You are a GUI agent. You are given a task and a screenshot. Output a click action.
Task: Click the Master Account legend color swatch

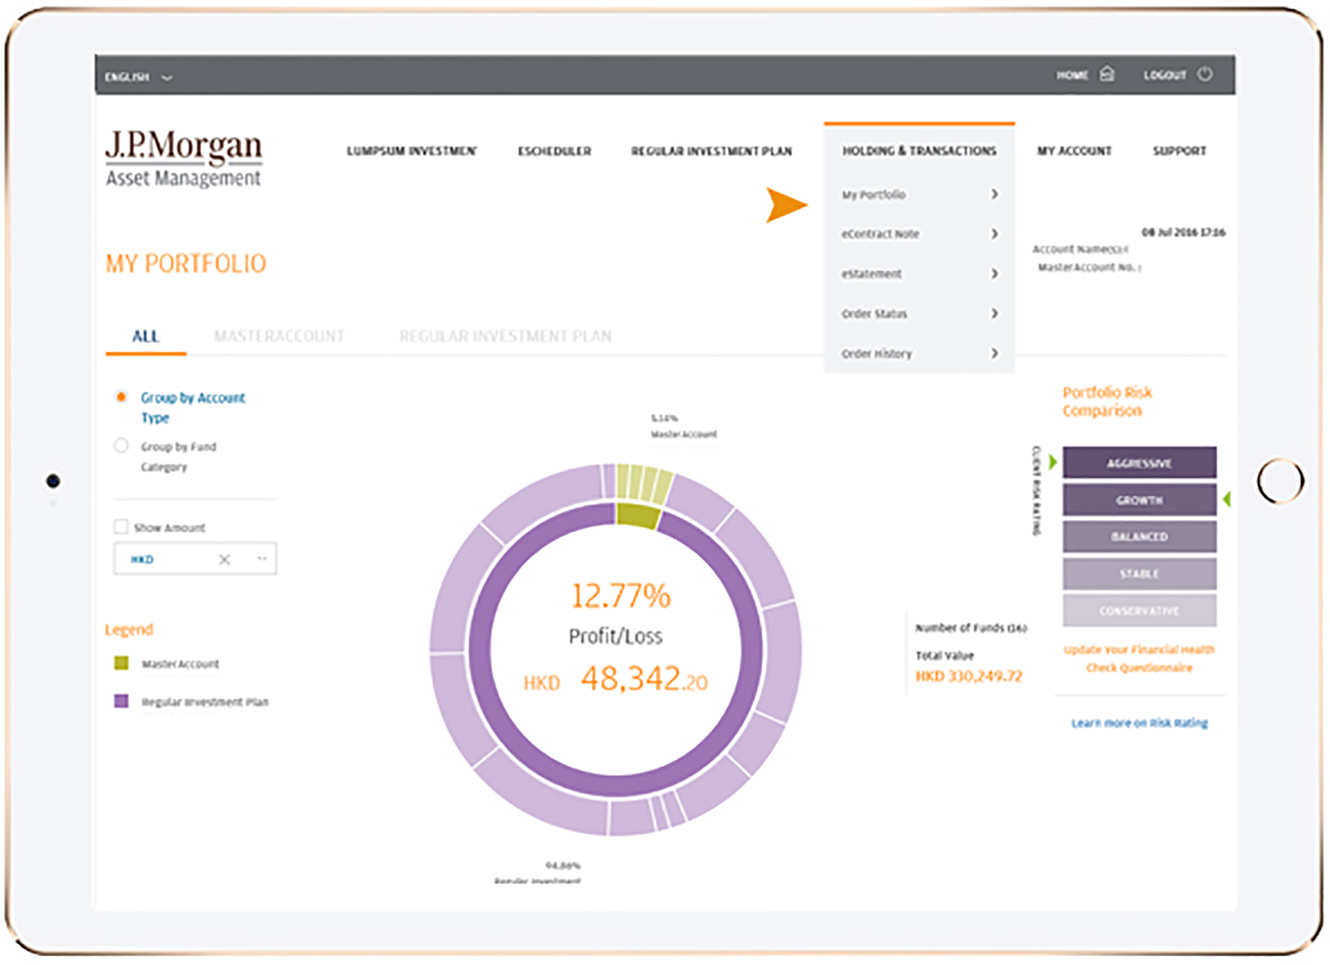pyautogui.click(x=121, y=663)
